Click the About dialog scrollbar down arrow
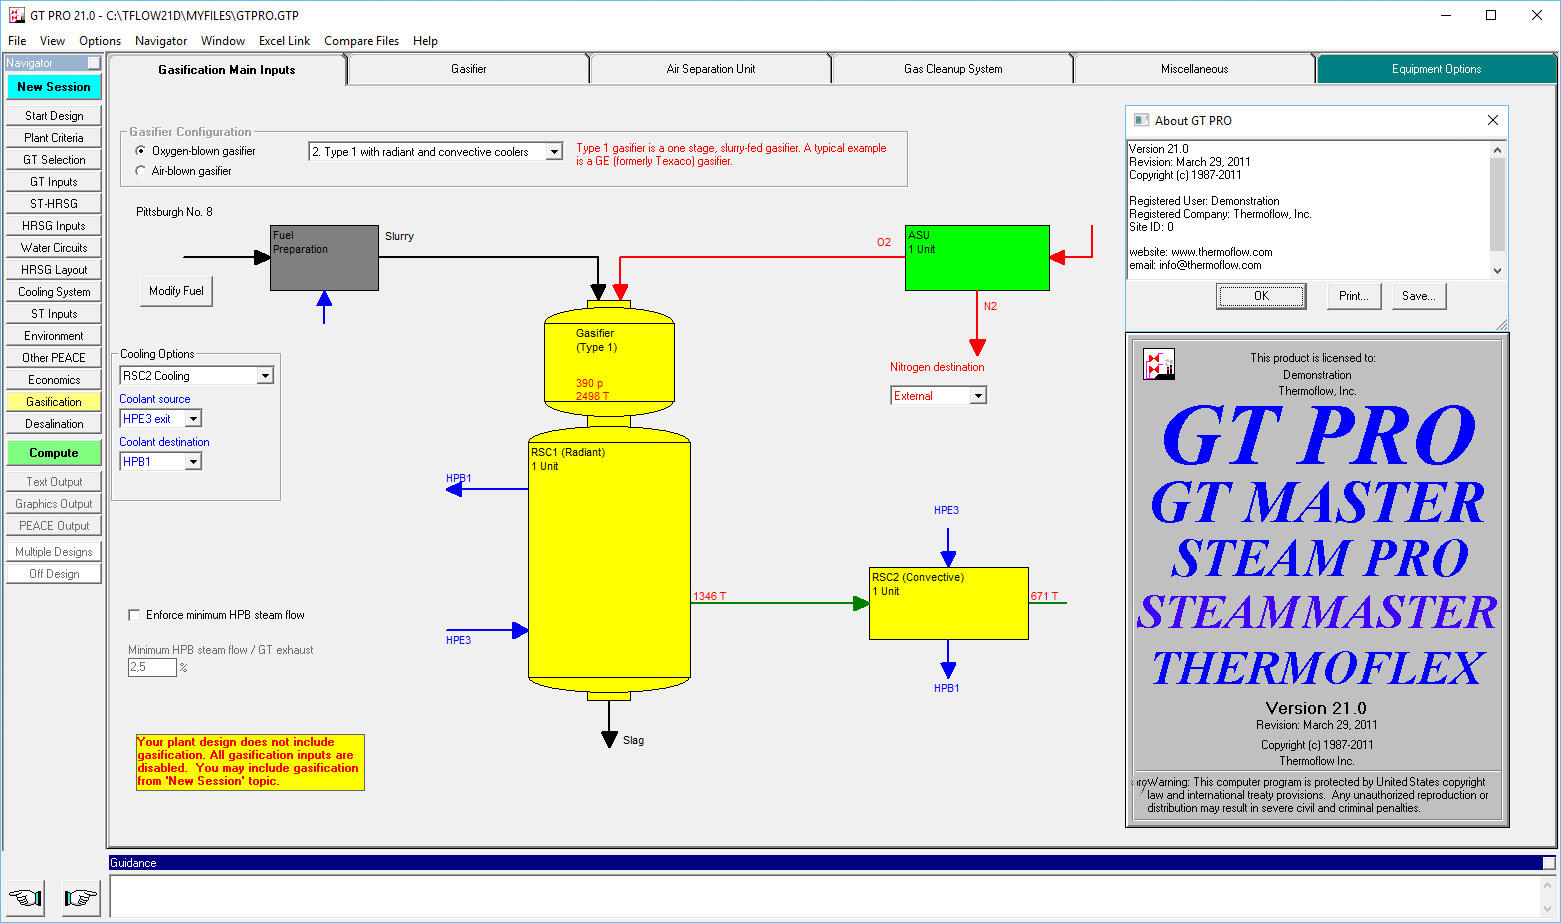 (1497, 270)
